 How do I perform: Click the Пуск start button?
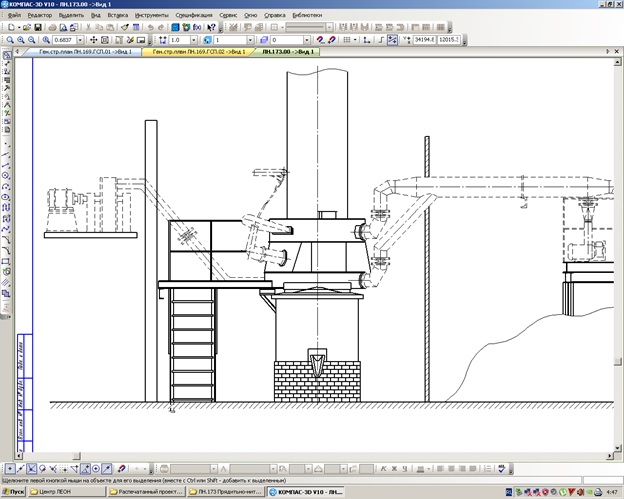tap(13, 492)
